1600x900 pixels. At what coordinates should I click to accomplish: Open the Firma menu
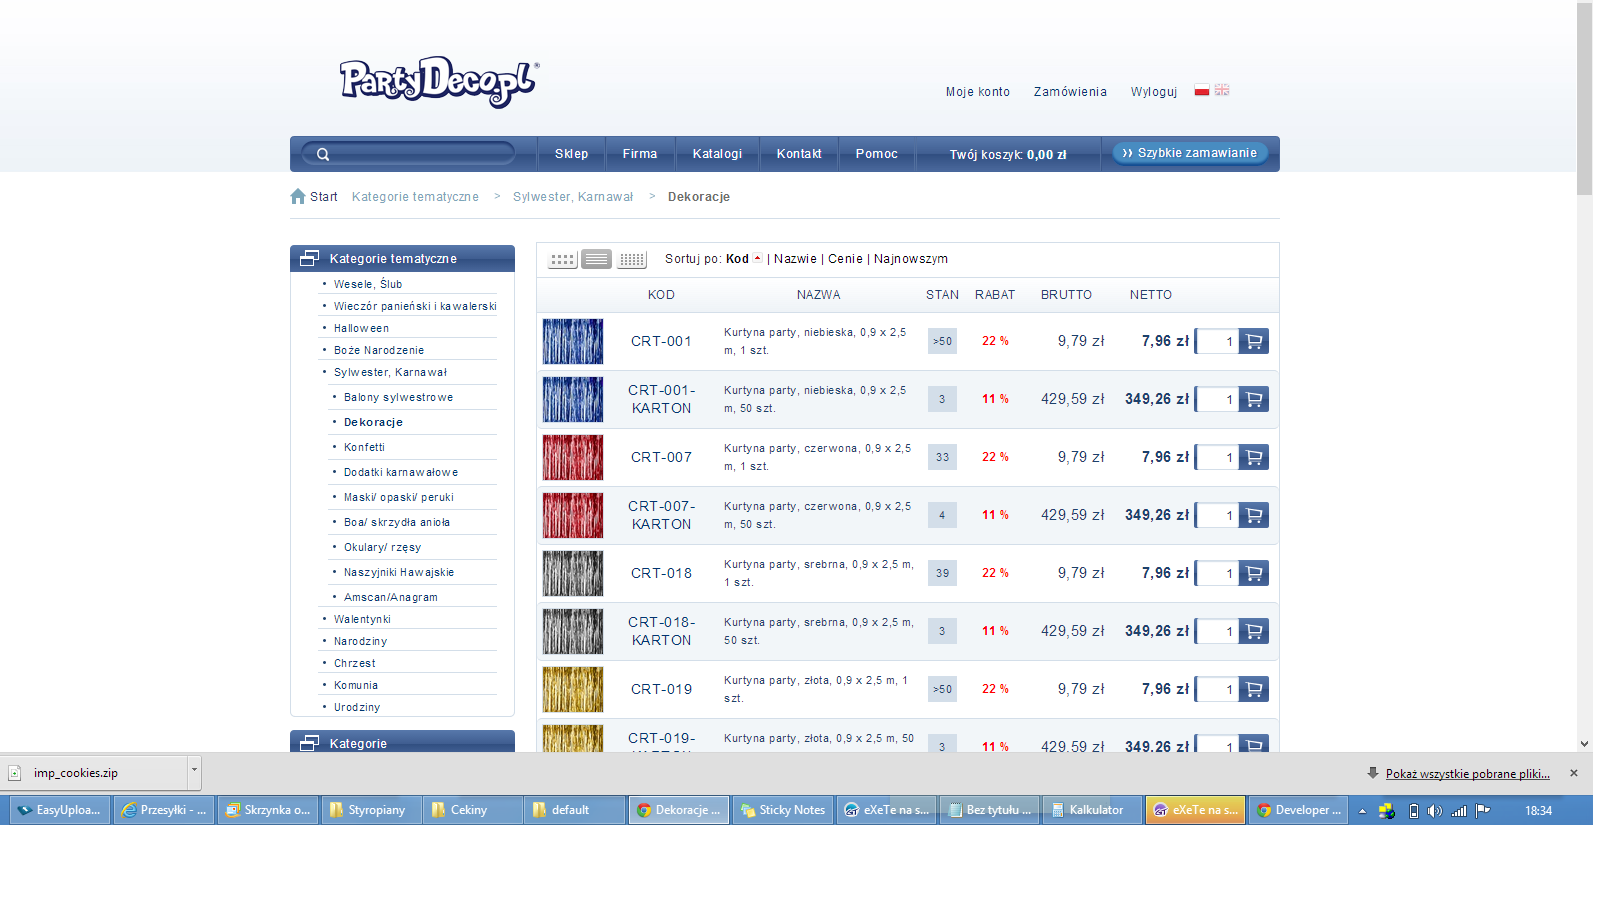click(x=640, y=154)
